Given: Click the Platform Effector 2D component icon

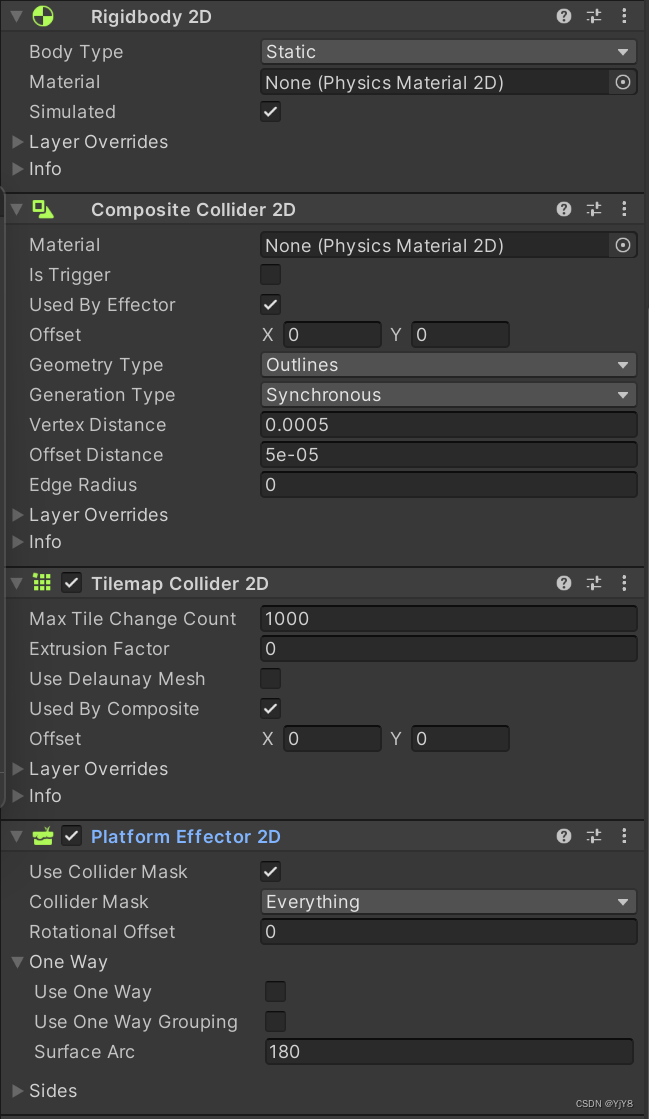Looking at the screenshot, I should [x=41, y=836].
